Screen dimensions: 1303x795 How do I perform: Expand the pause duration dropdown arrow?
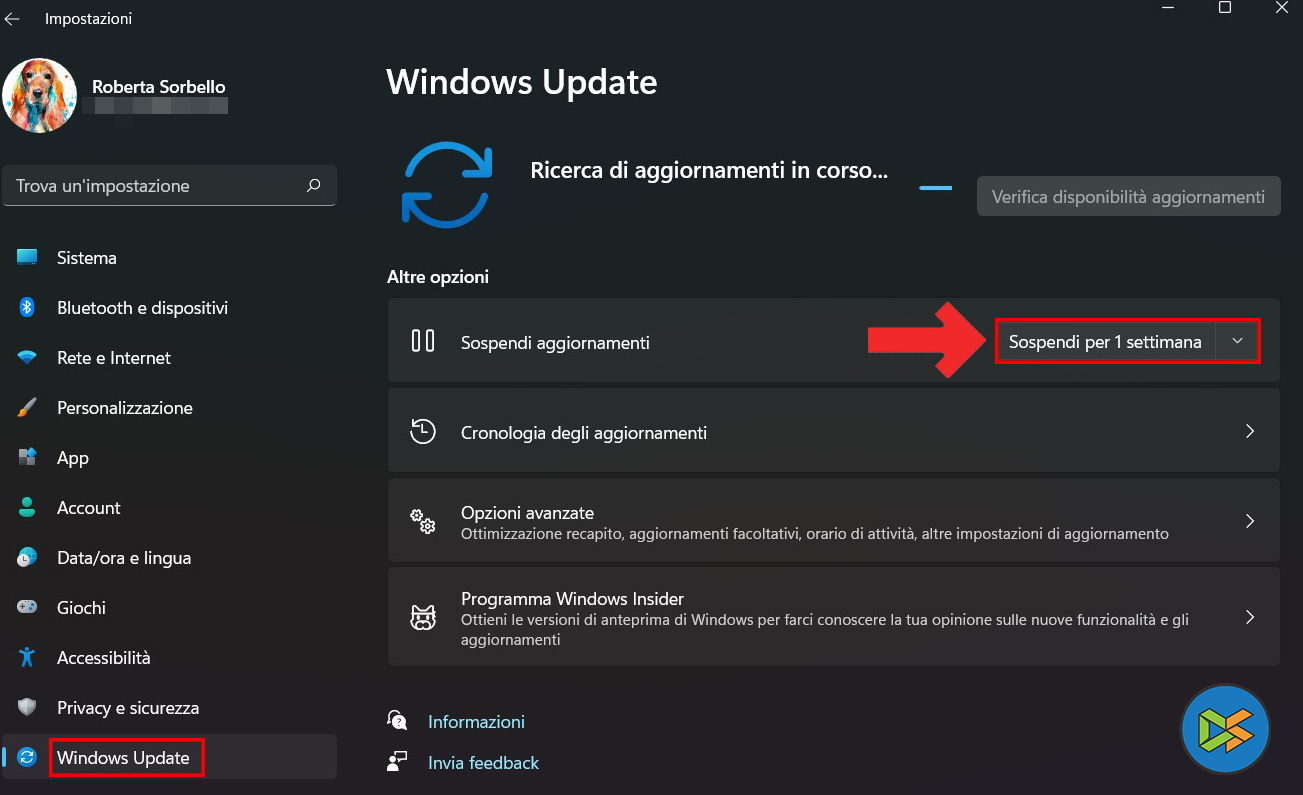tap(1237, 342)
